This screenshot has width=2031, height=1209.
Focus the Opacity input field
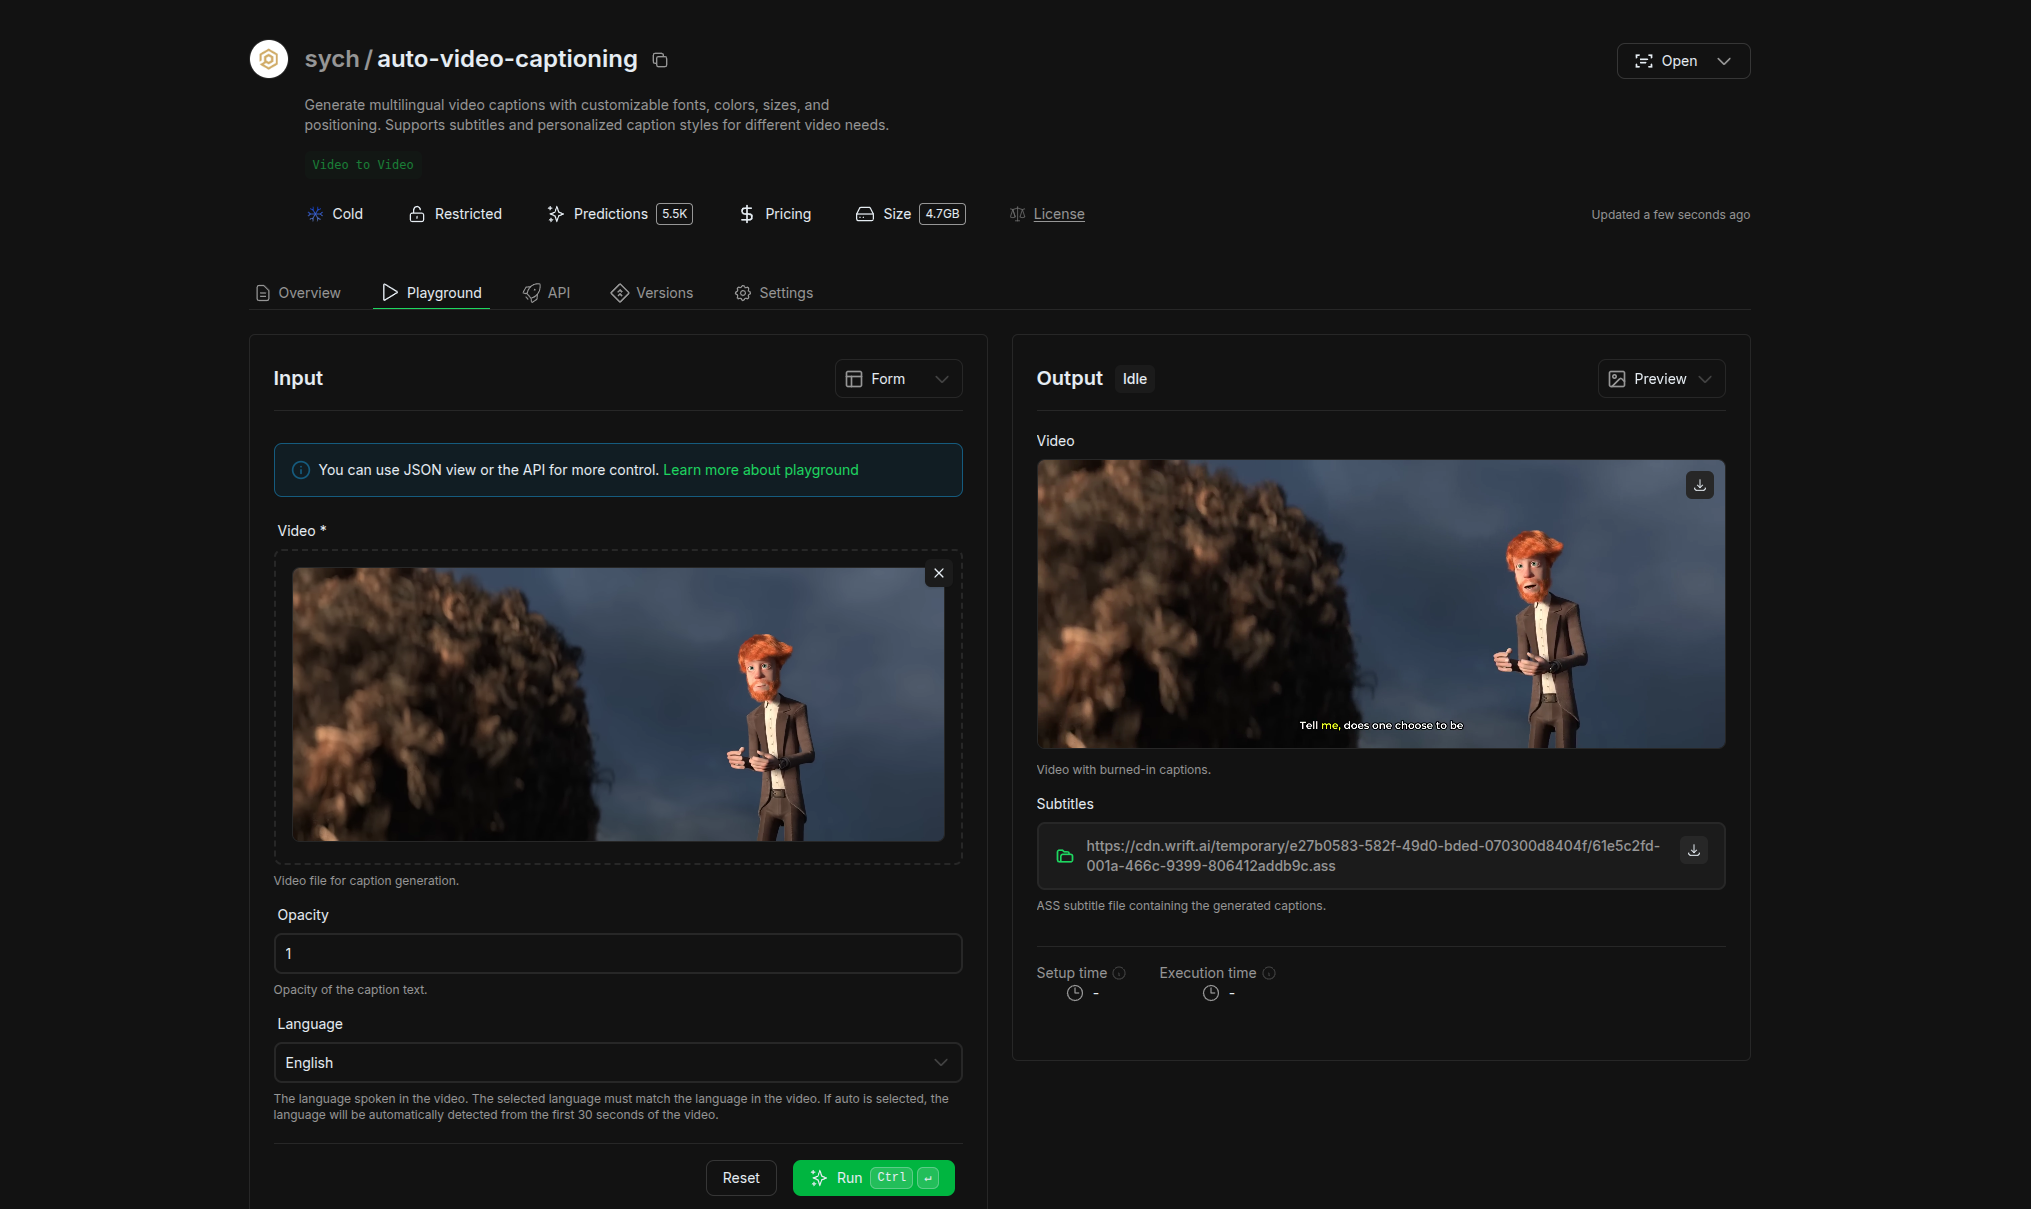618,953
